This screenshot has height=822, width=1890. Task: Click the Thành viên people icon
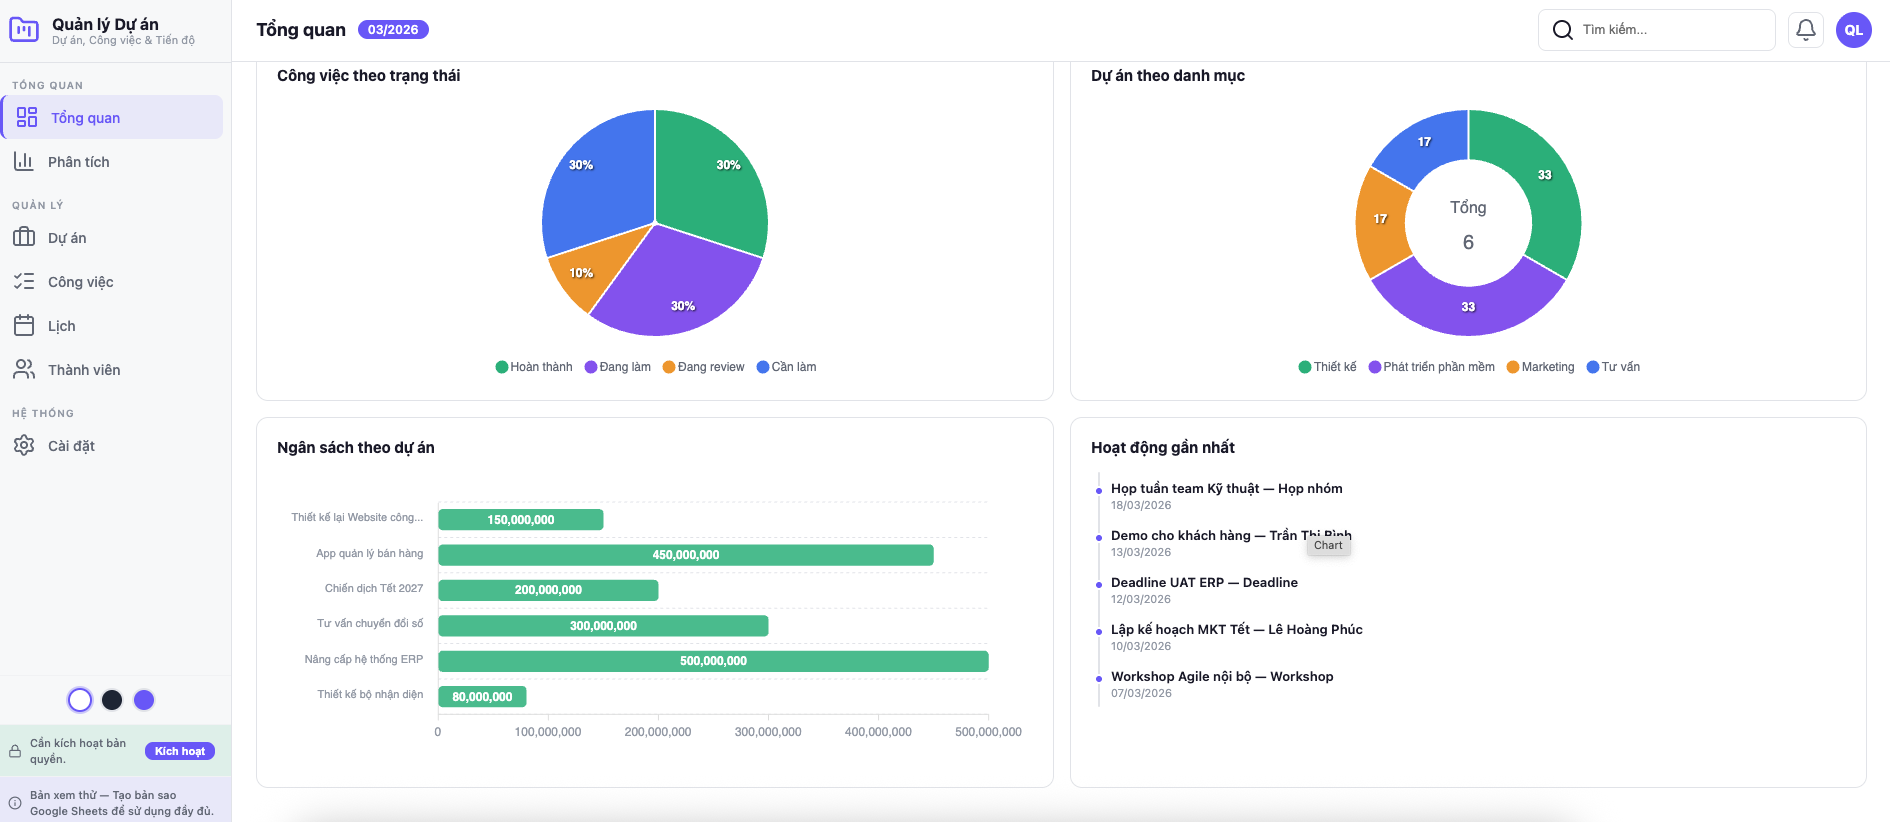(24, 369)
